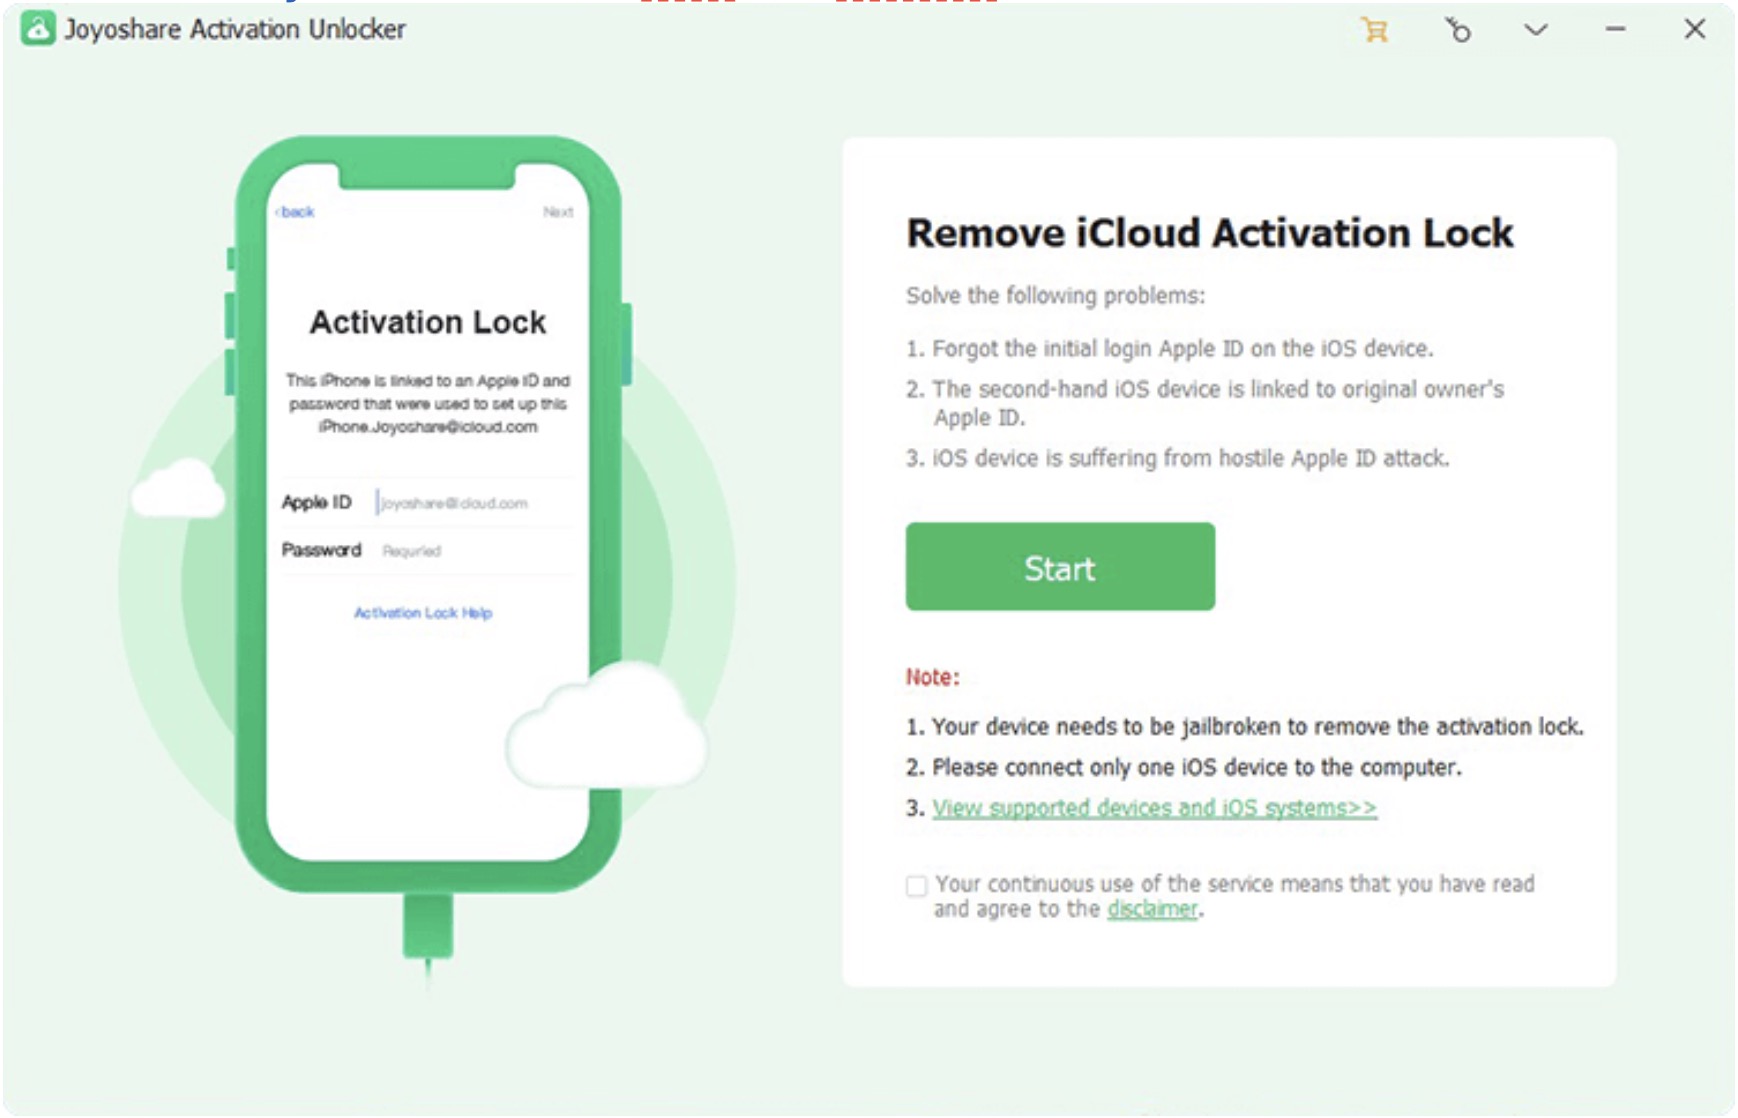The height and width of the screenshot is (1118, 1738).
Task: Click 'Your device needs to be jailbroken' note
Action: point(1245,727)
